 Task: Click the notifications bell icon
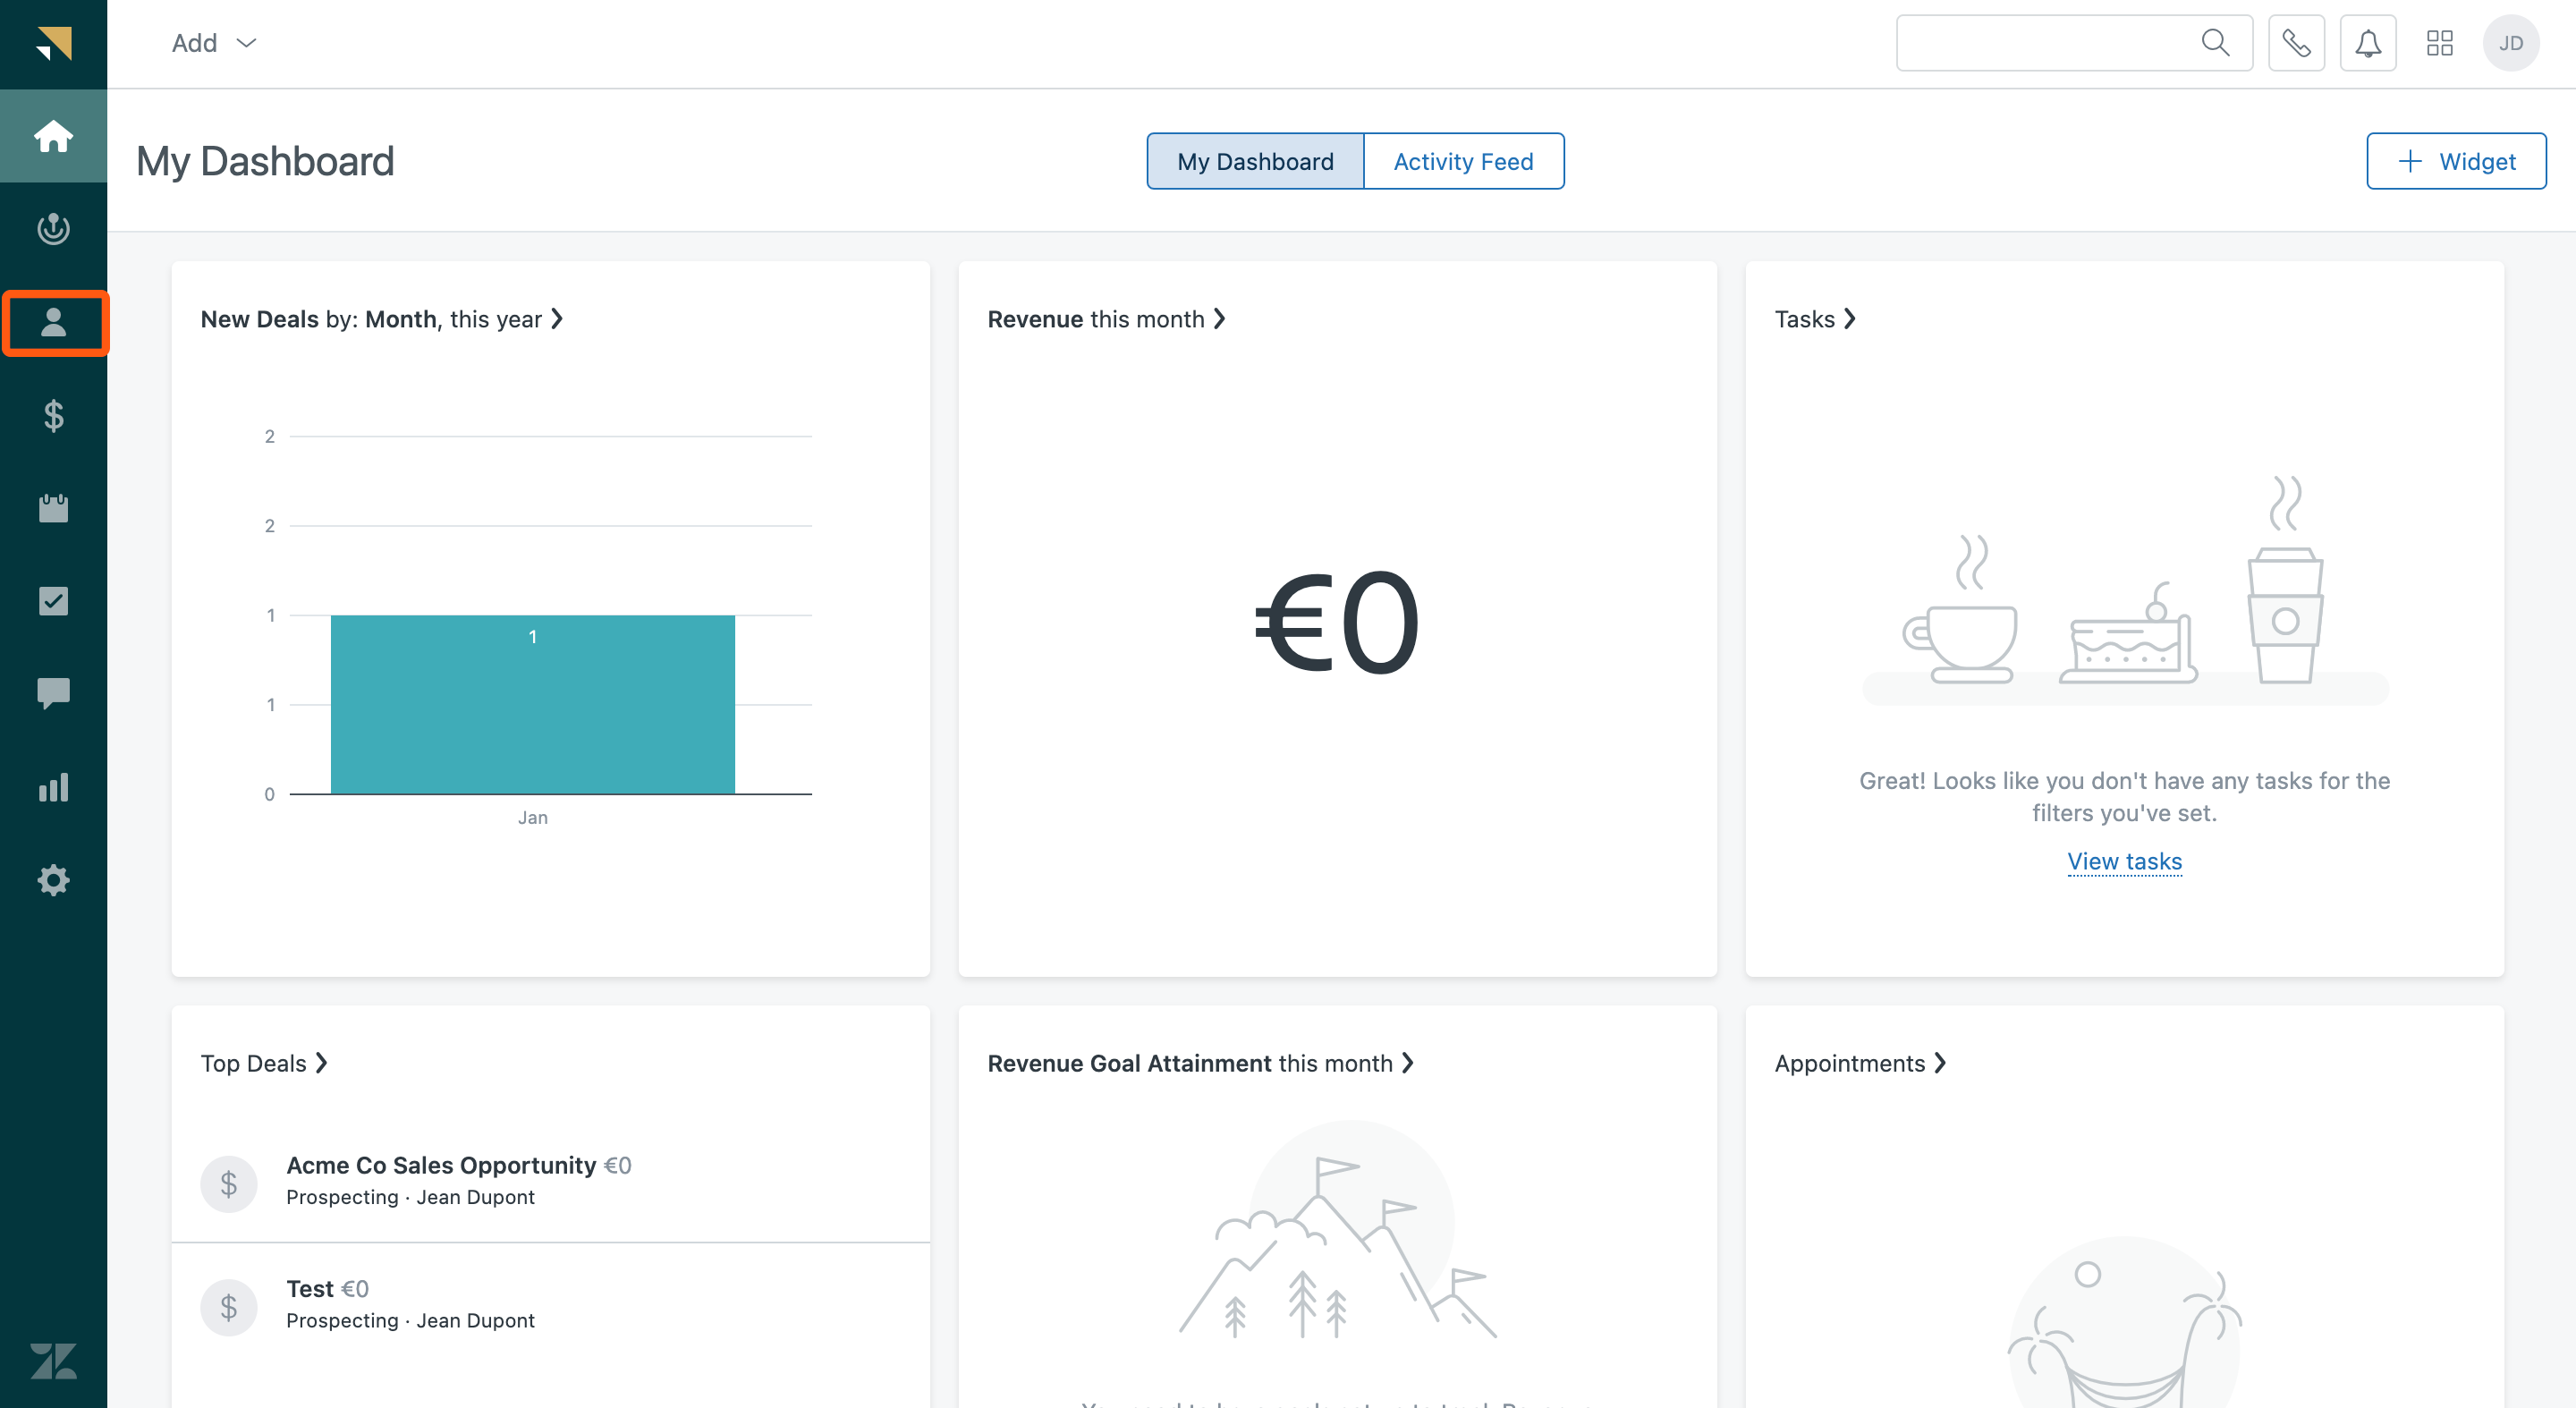pyautogui.click(x=2366, y=43)
